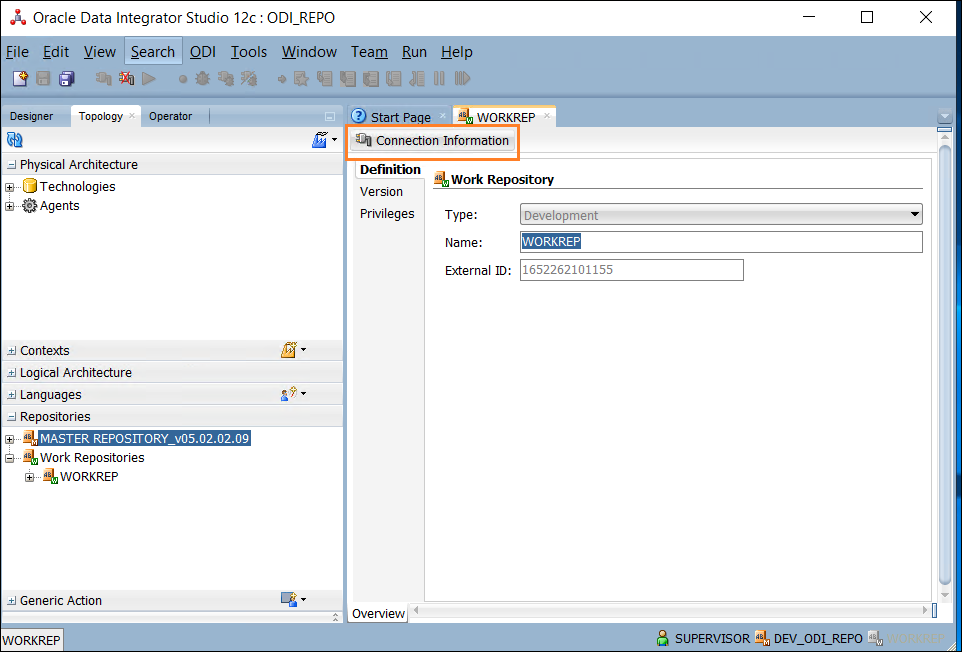Open the Tools menu

248,52
